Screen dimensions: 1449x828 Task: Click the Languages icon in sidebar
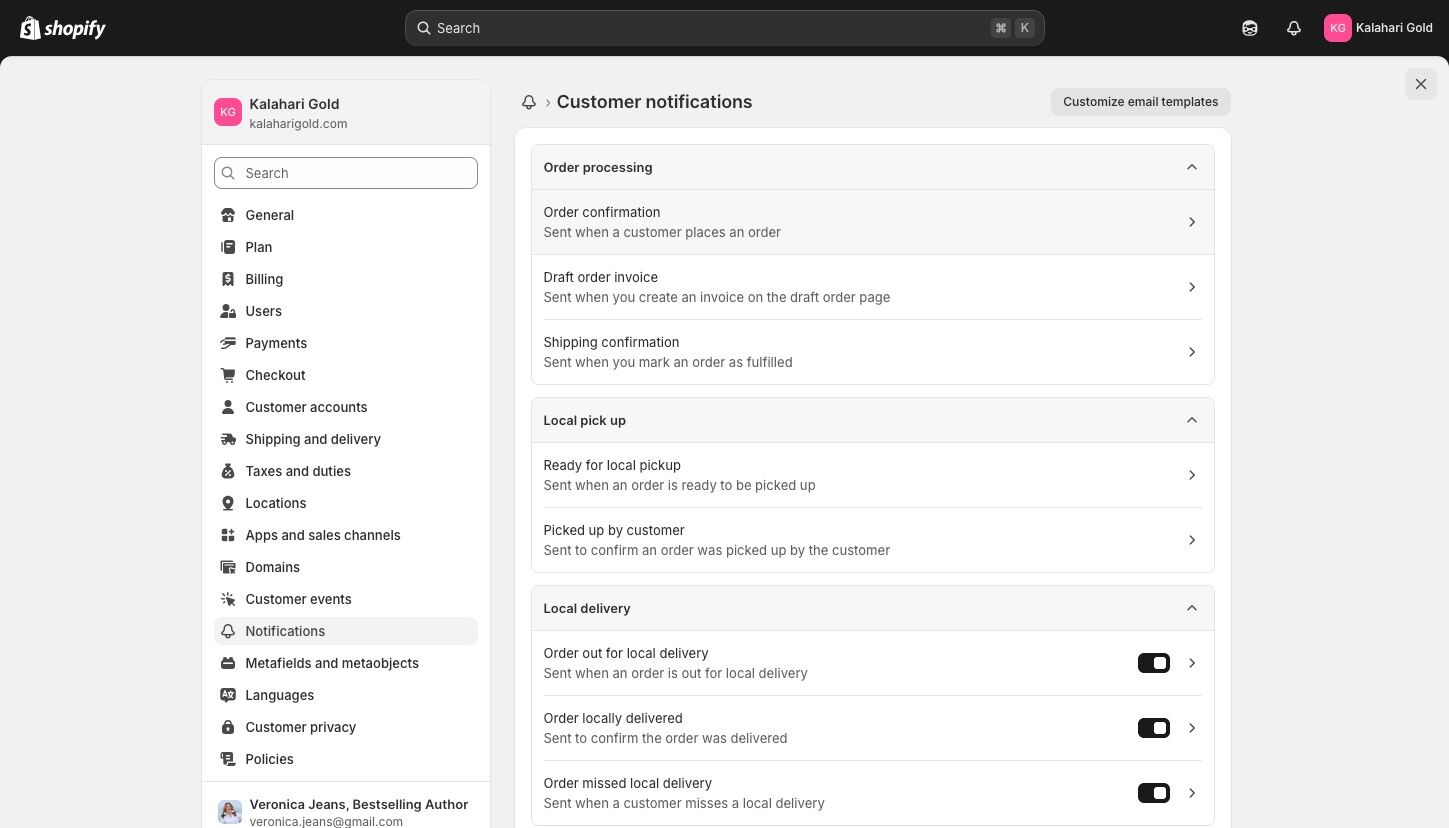(228, 695)
